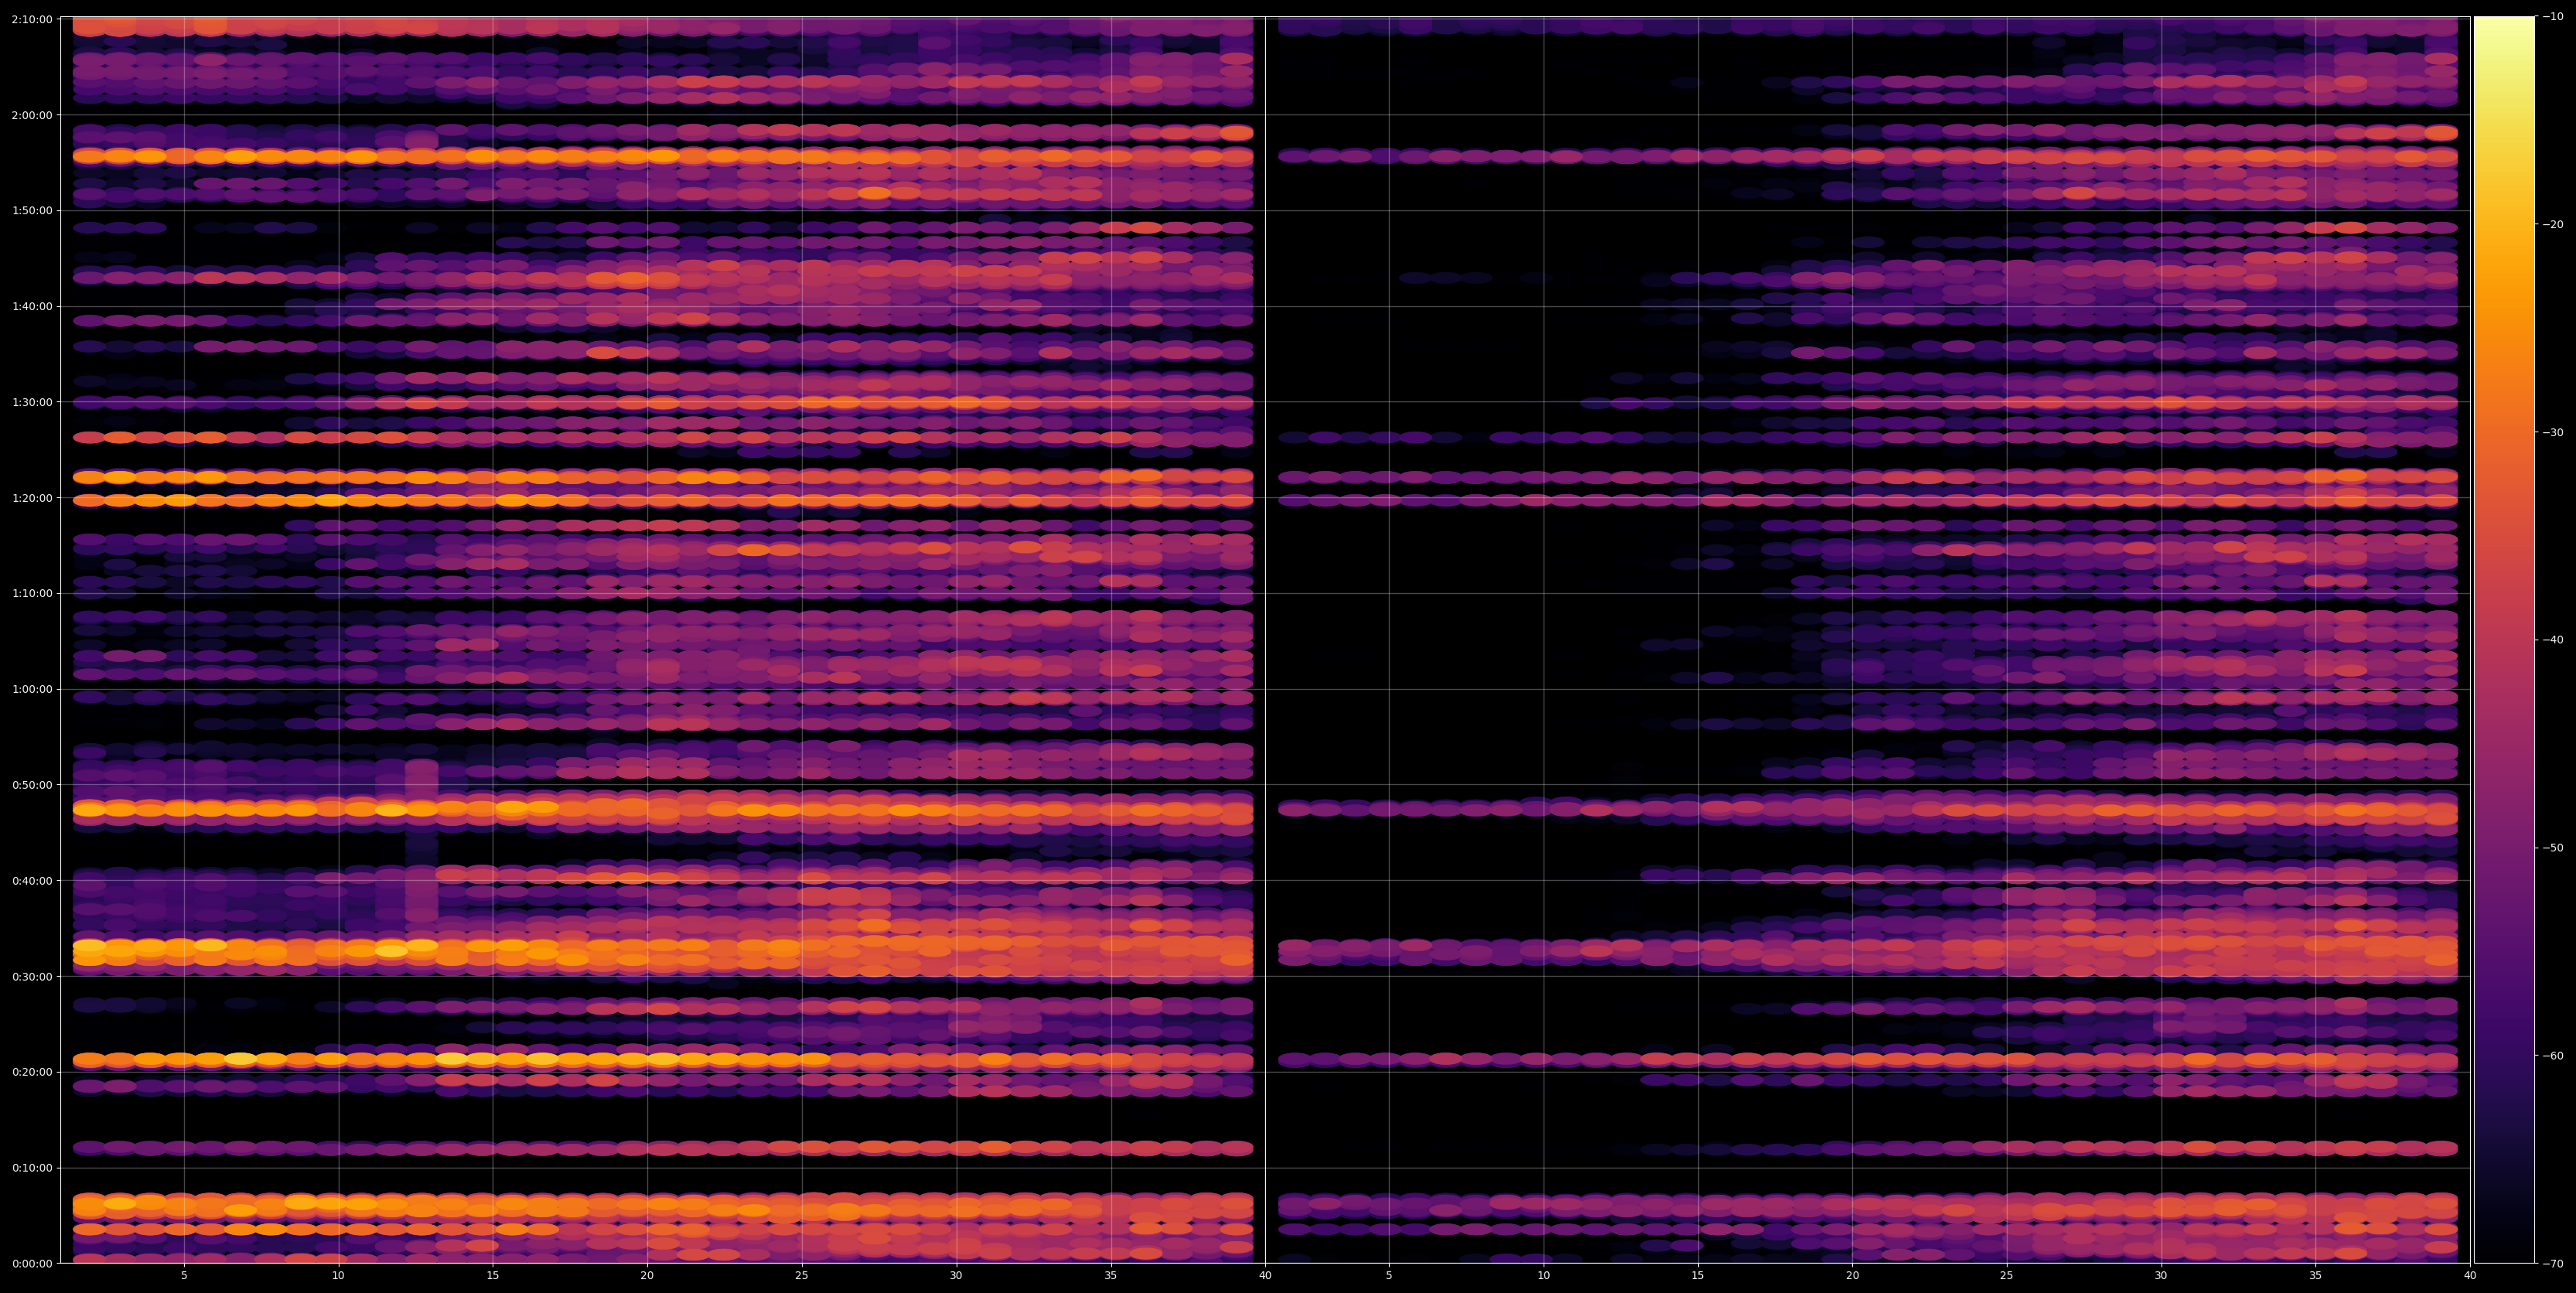The height and width of the screenshot is (1293, 2576).
Task: Click the 1:00:00 y-axis tick label
Action: (x=33, y=689)
